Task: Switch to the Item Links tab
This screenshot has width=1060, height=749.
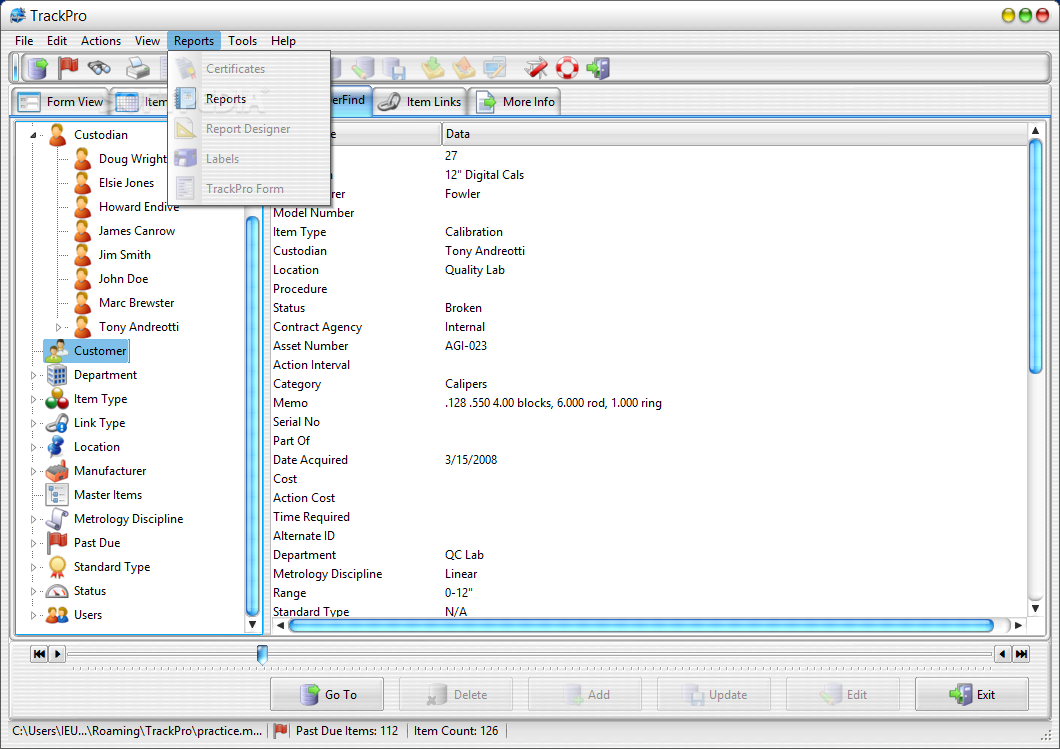Action: tap(420, 102)
